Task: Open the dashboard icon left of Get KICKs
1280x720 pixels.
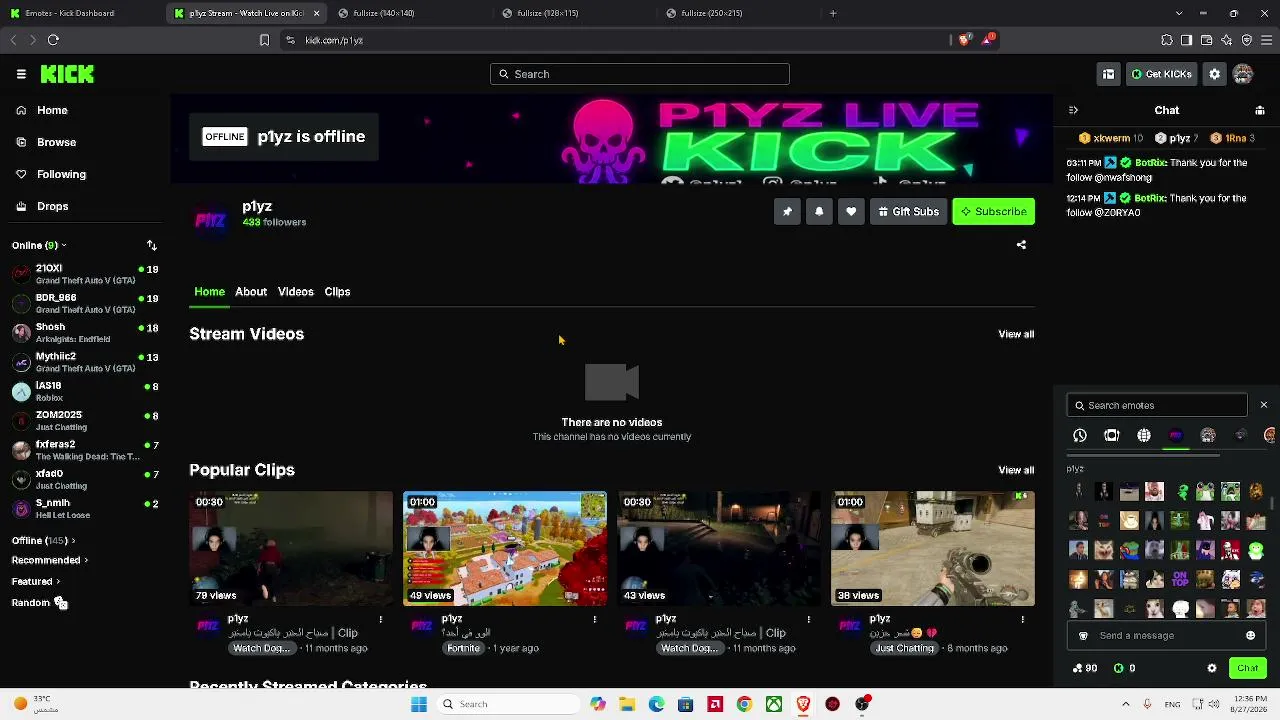Action: tap(1108, 74)
